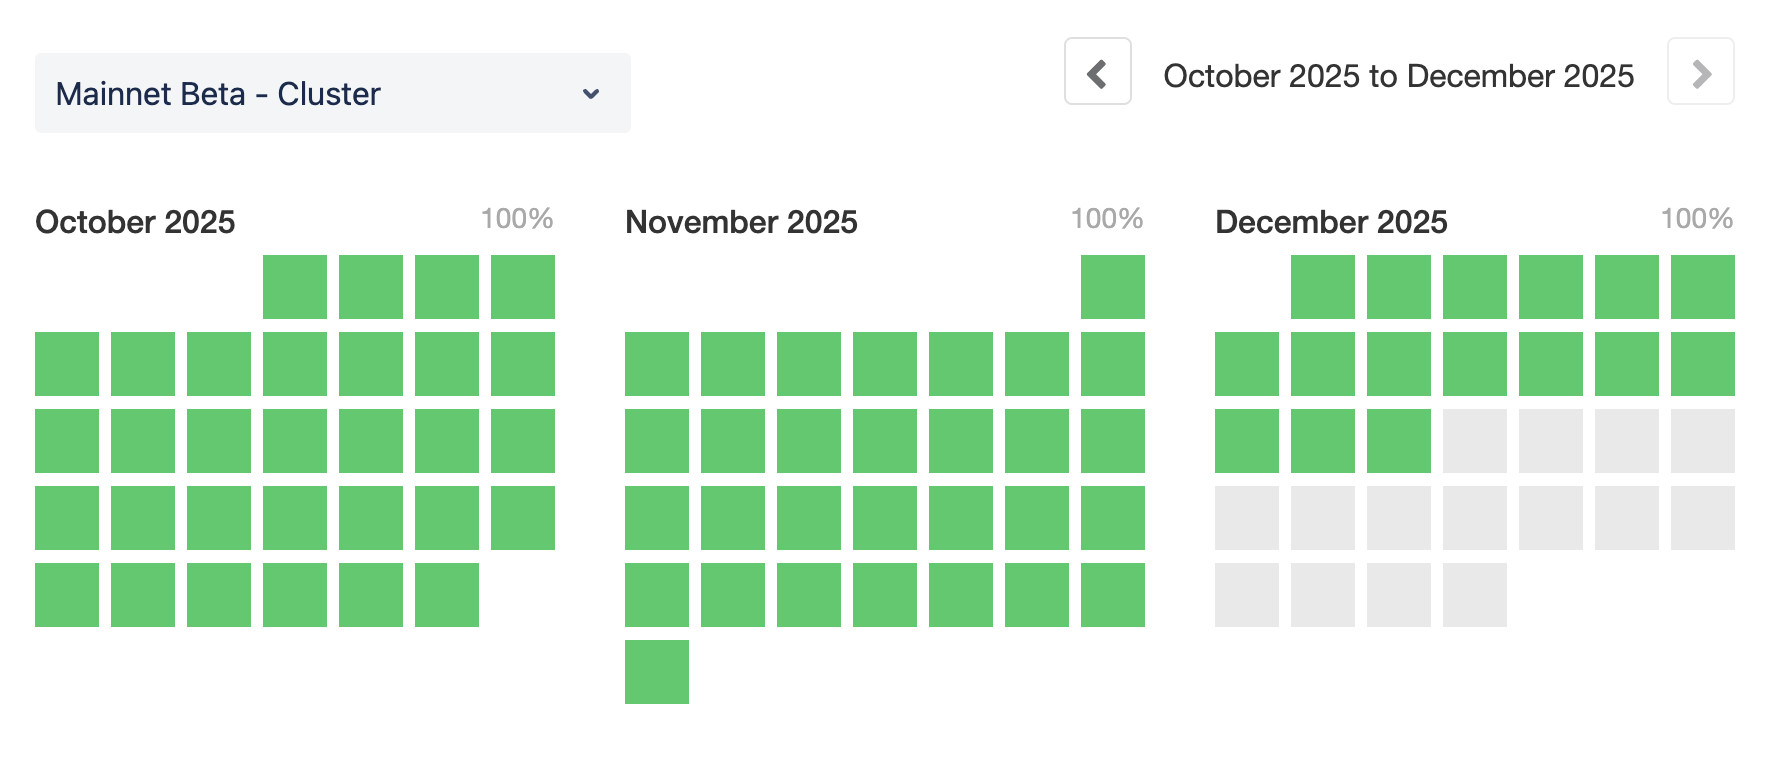Image resolution: width=1782 pixels, height=760 pixels.
Task: Click the first green square in December 2025
Action: (1323, 287)
